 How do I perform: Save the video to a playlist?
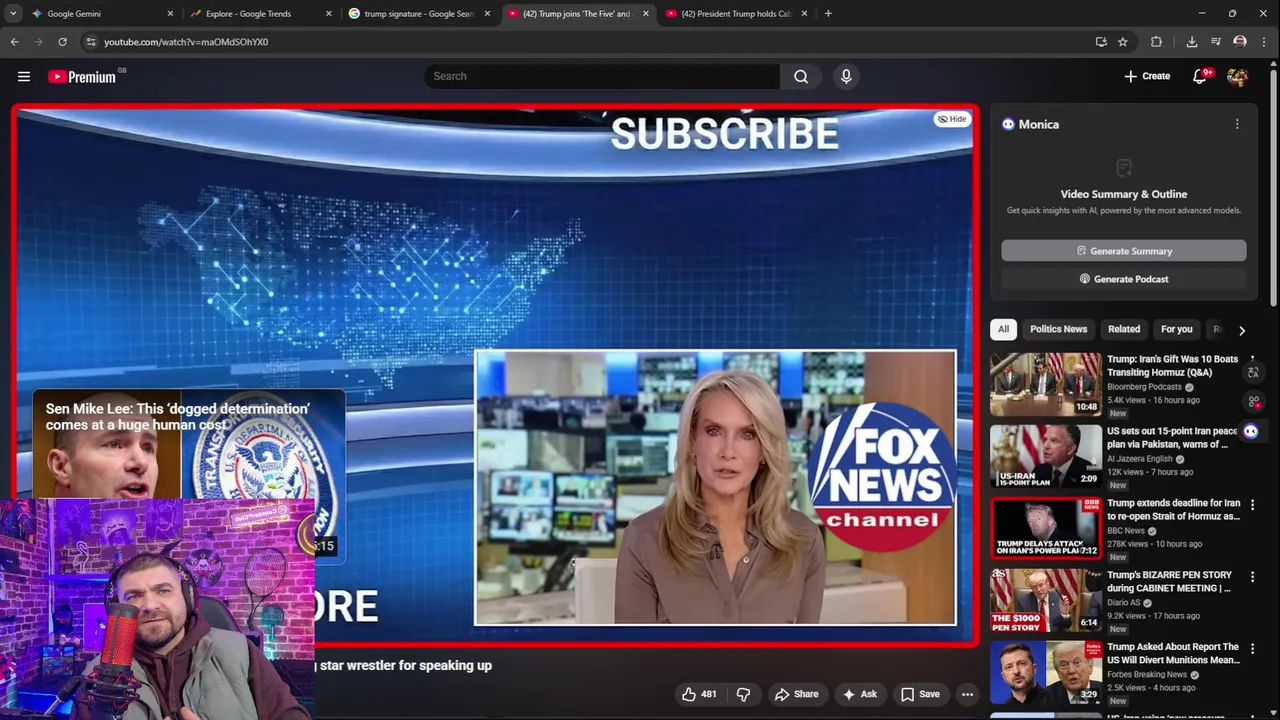coord(920,694)
